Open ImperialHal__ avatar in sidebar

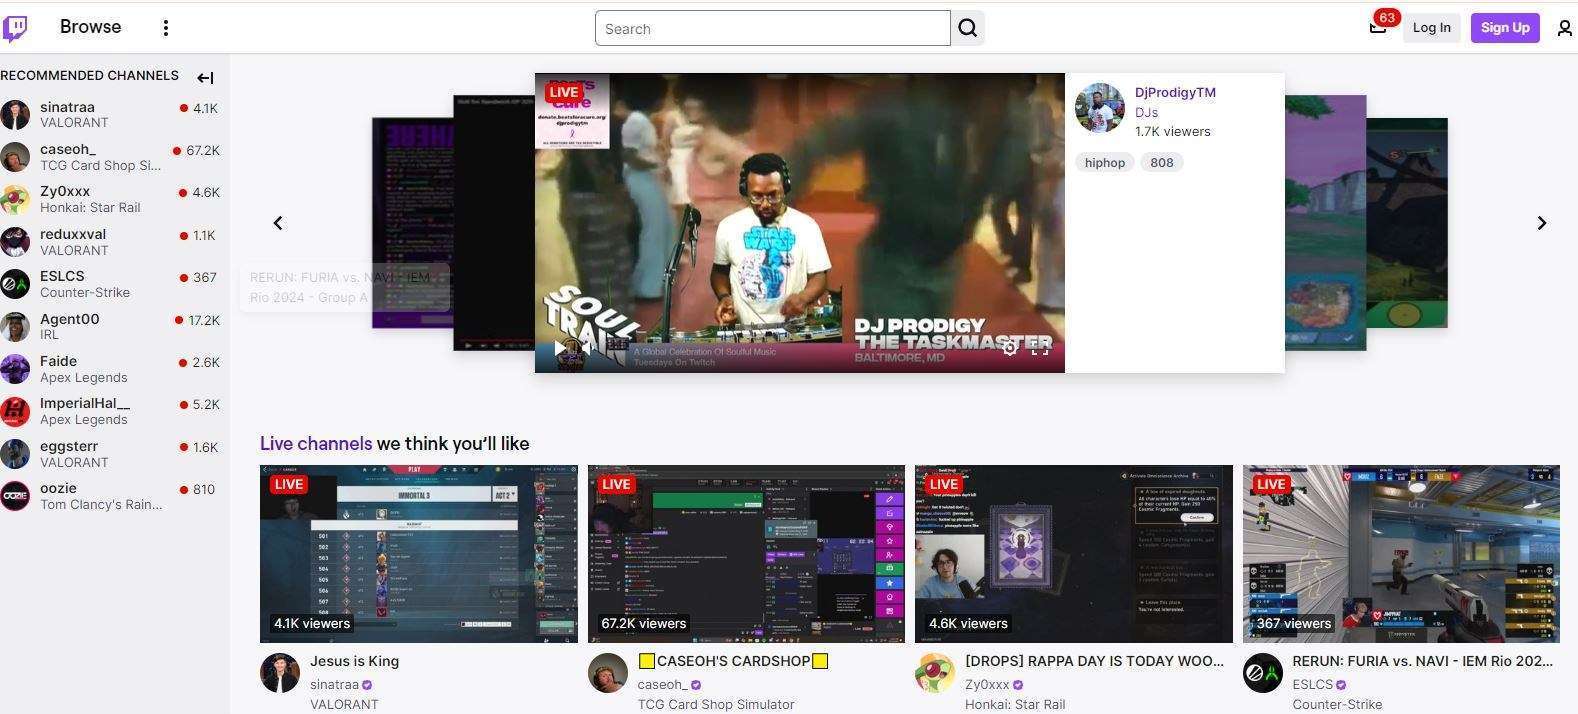pyautogui.click(x=15, y=411)
